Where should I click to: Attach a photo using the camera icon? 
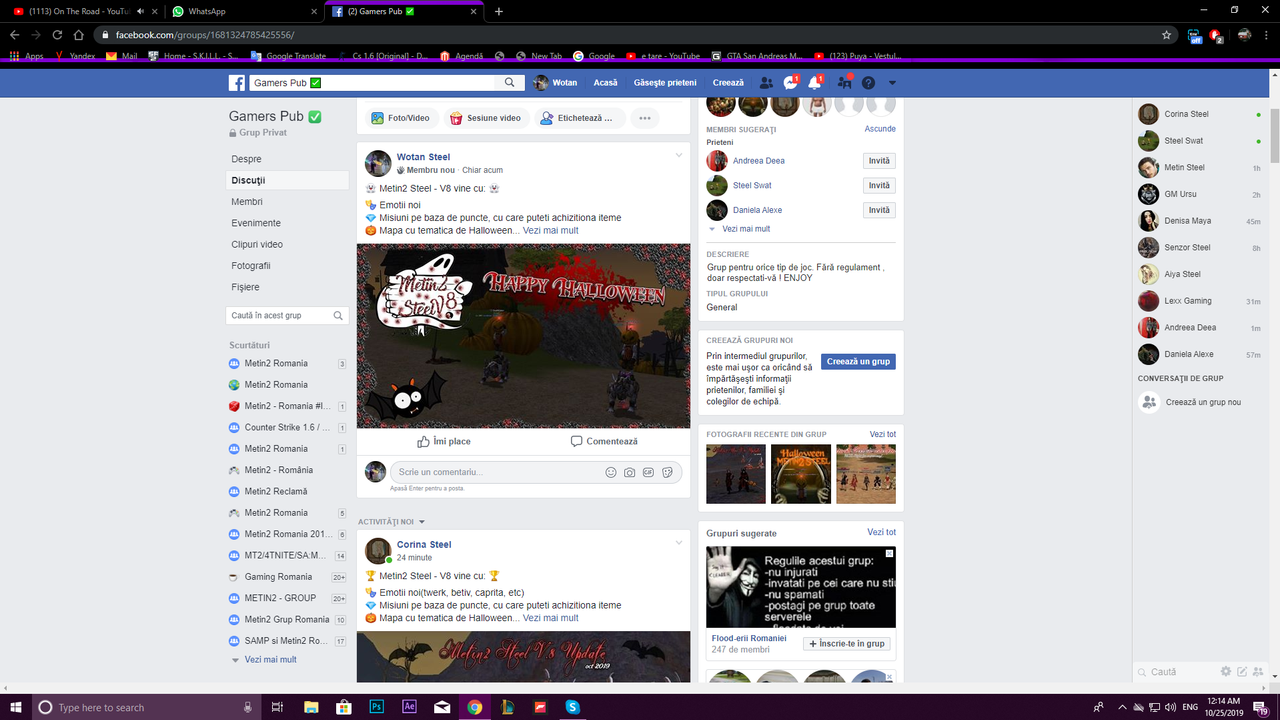click(x=629, y=472)
